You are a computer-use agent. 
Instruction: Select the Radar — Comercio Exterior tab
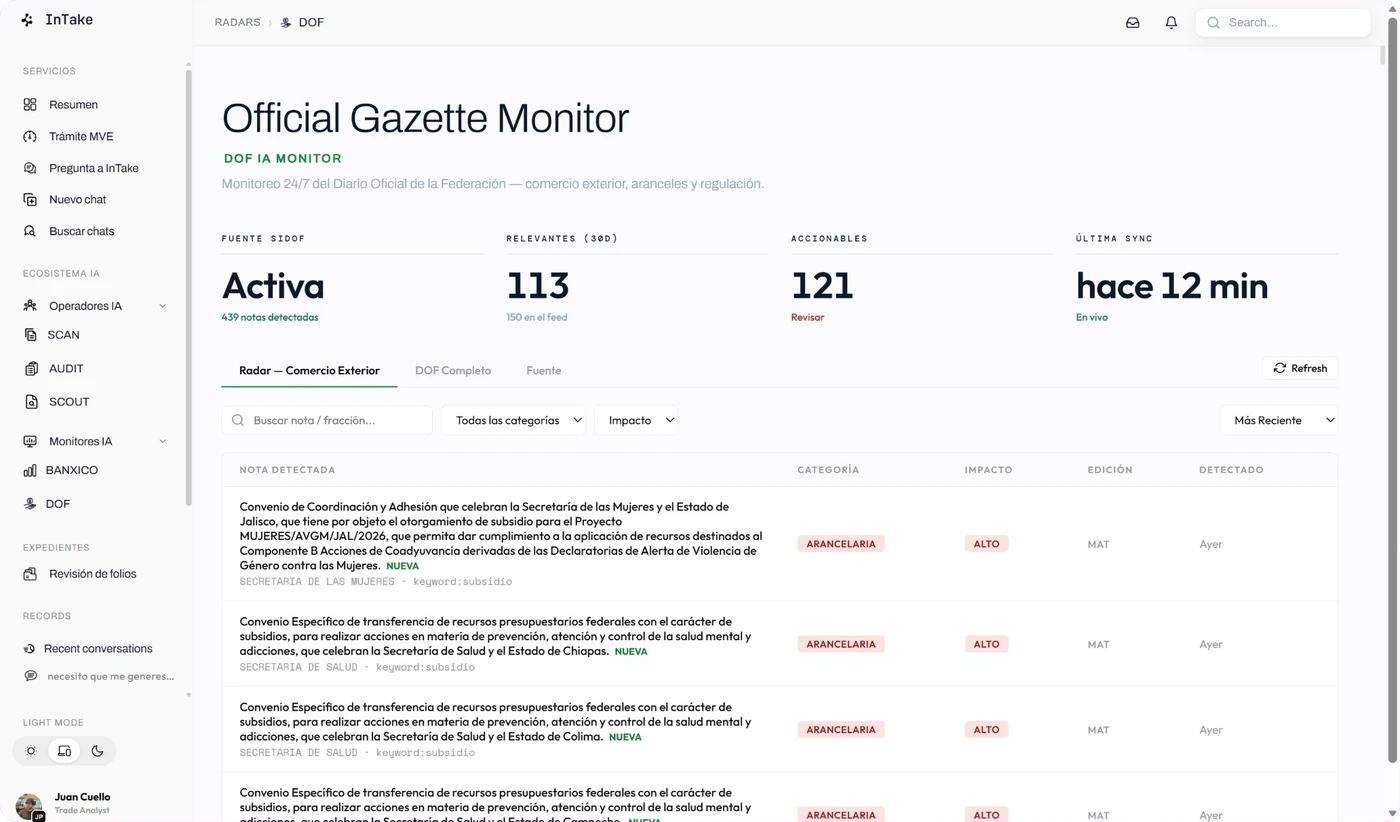click(x=309, y=370)
